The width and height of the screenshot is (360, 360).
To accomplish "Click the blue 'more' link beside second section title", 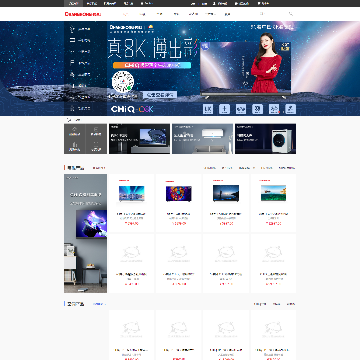I will click(99, 304).
